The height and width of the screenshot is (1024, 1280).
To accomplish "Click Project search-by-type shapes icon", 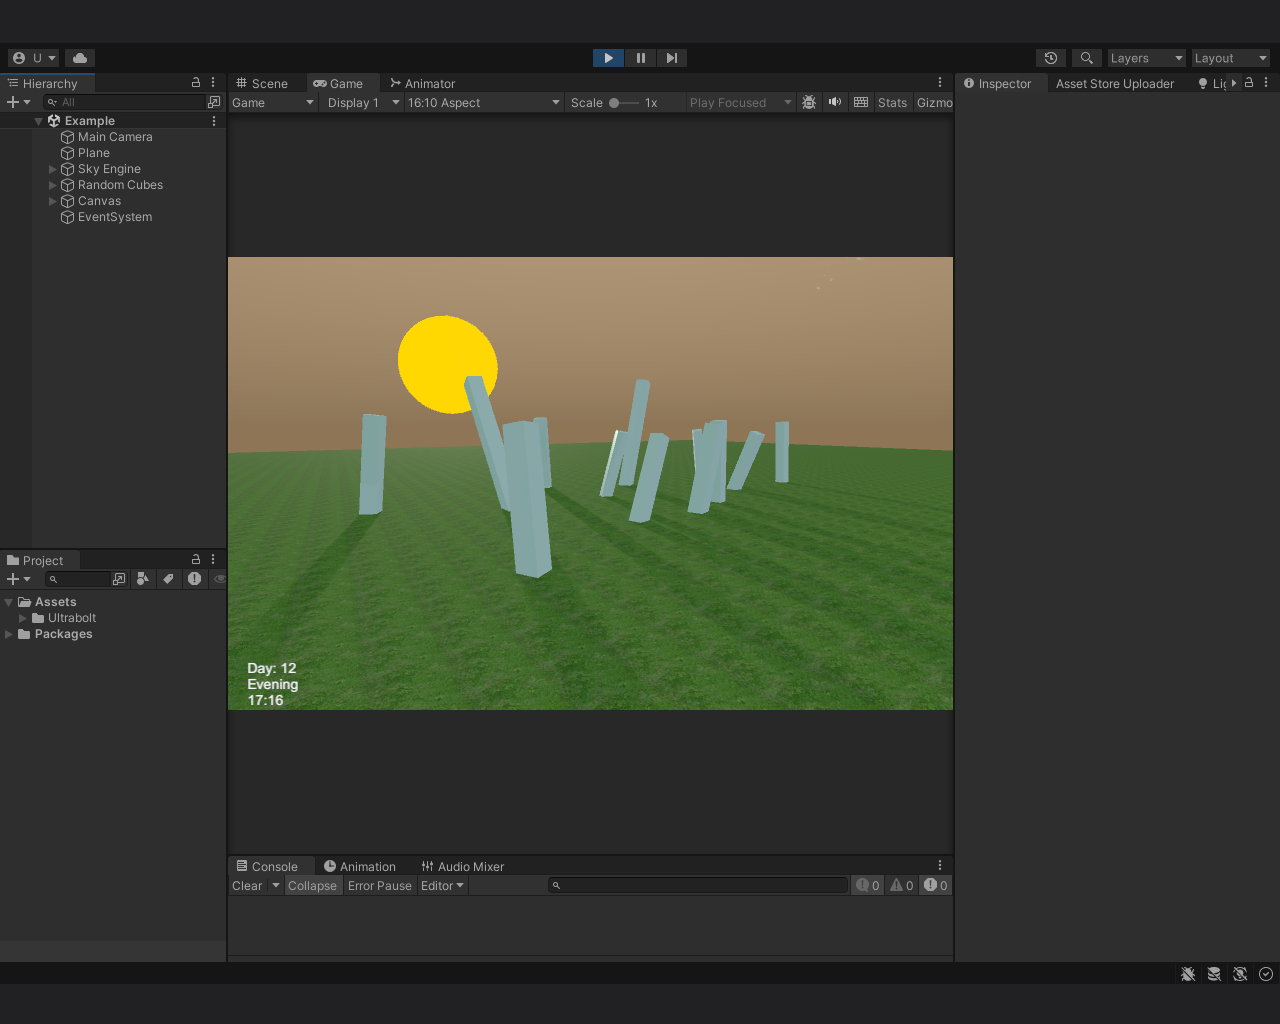I will [x=143, y=579].
